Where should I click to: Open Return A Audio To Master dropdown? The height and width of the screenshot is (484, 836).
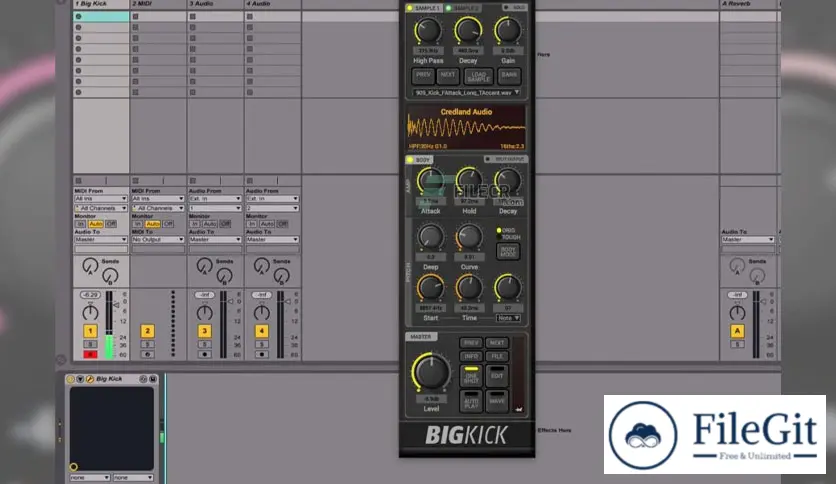coord(747,240)
